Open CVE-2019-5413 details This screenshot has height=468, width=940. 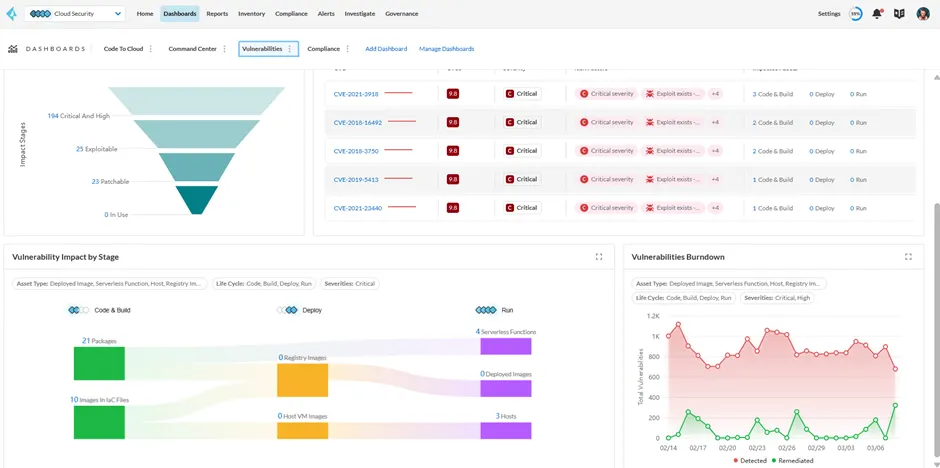click(356, 180)
